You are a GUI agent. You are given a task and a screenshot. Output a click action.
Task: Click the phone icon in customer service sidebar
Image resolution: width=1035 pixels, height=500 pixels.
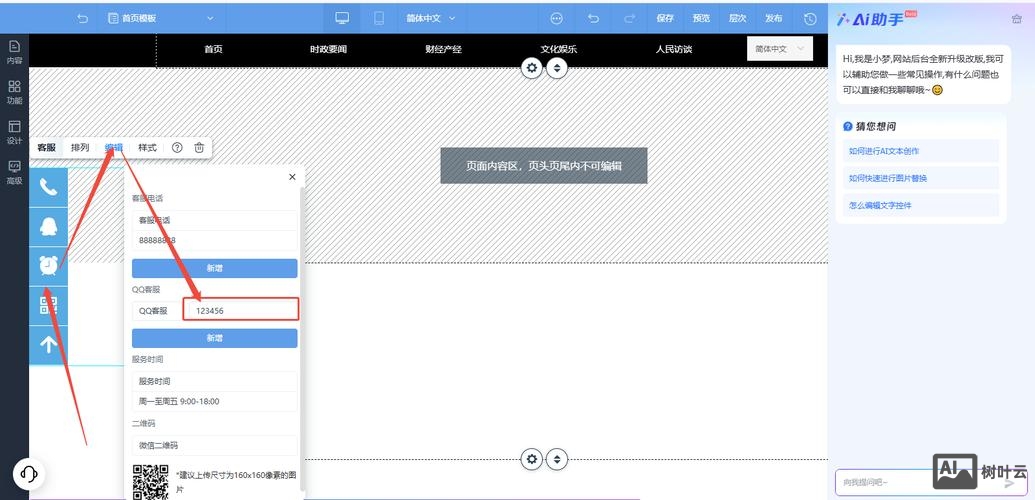[x=48, y=186]
